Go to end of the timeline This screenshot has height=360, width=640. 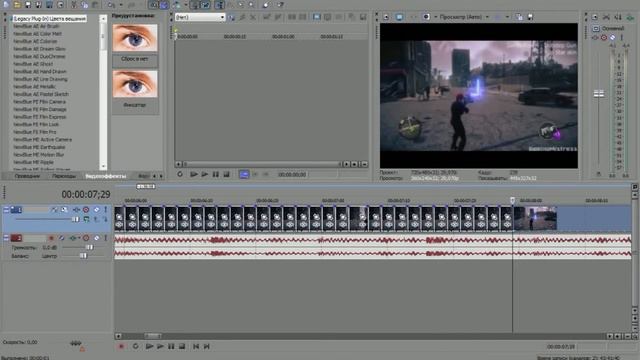pos(207,346)
